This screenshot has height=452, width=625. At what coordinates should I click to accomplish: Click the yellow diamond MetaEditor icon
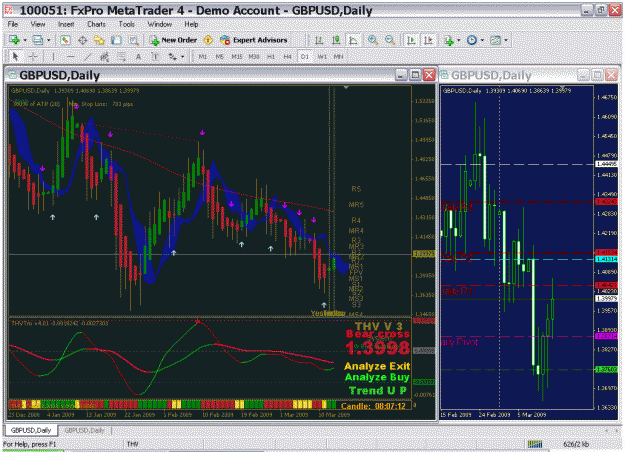click(208, 40)
